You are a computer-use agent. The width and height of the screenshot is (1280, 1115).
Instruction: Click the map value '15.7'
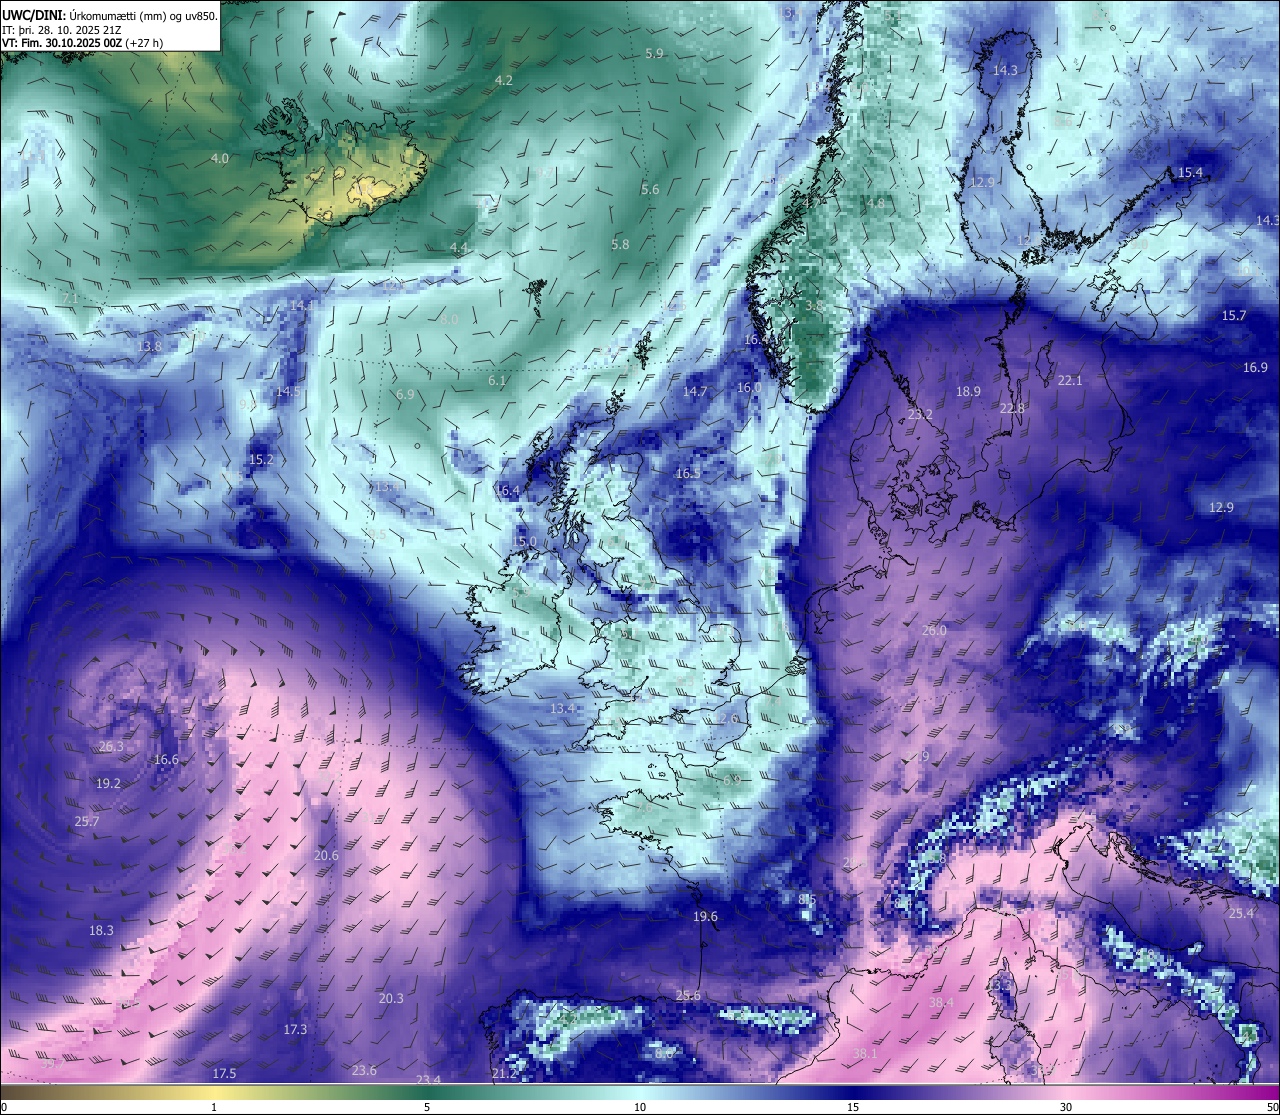[x=1234, y=315]
